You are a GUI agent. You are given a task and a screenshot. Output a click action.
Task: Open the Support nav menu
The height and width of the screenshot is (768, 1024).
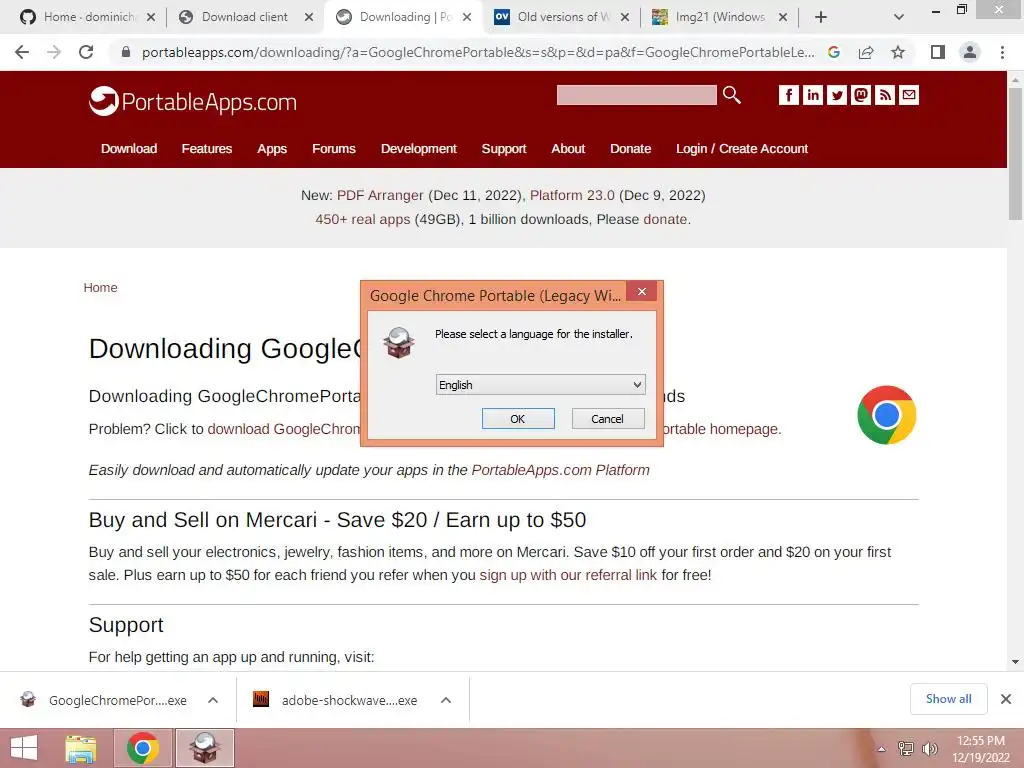(x=504, y=149)
